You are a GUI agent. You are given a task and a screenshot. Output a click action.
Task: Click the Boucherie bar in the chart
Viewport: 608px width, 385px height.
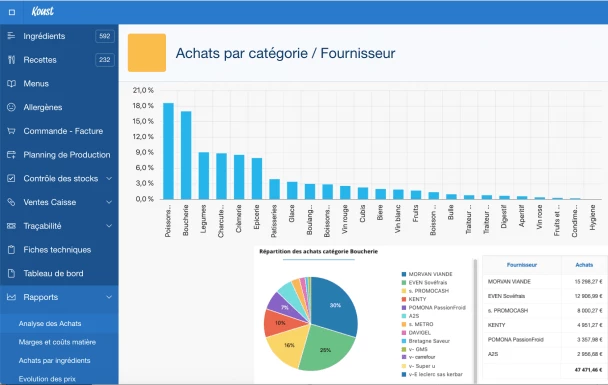186,155
